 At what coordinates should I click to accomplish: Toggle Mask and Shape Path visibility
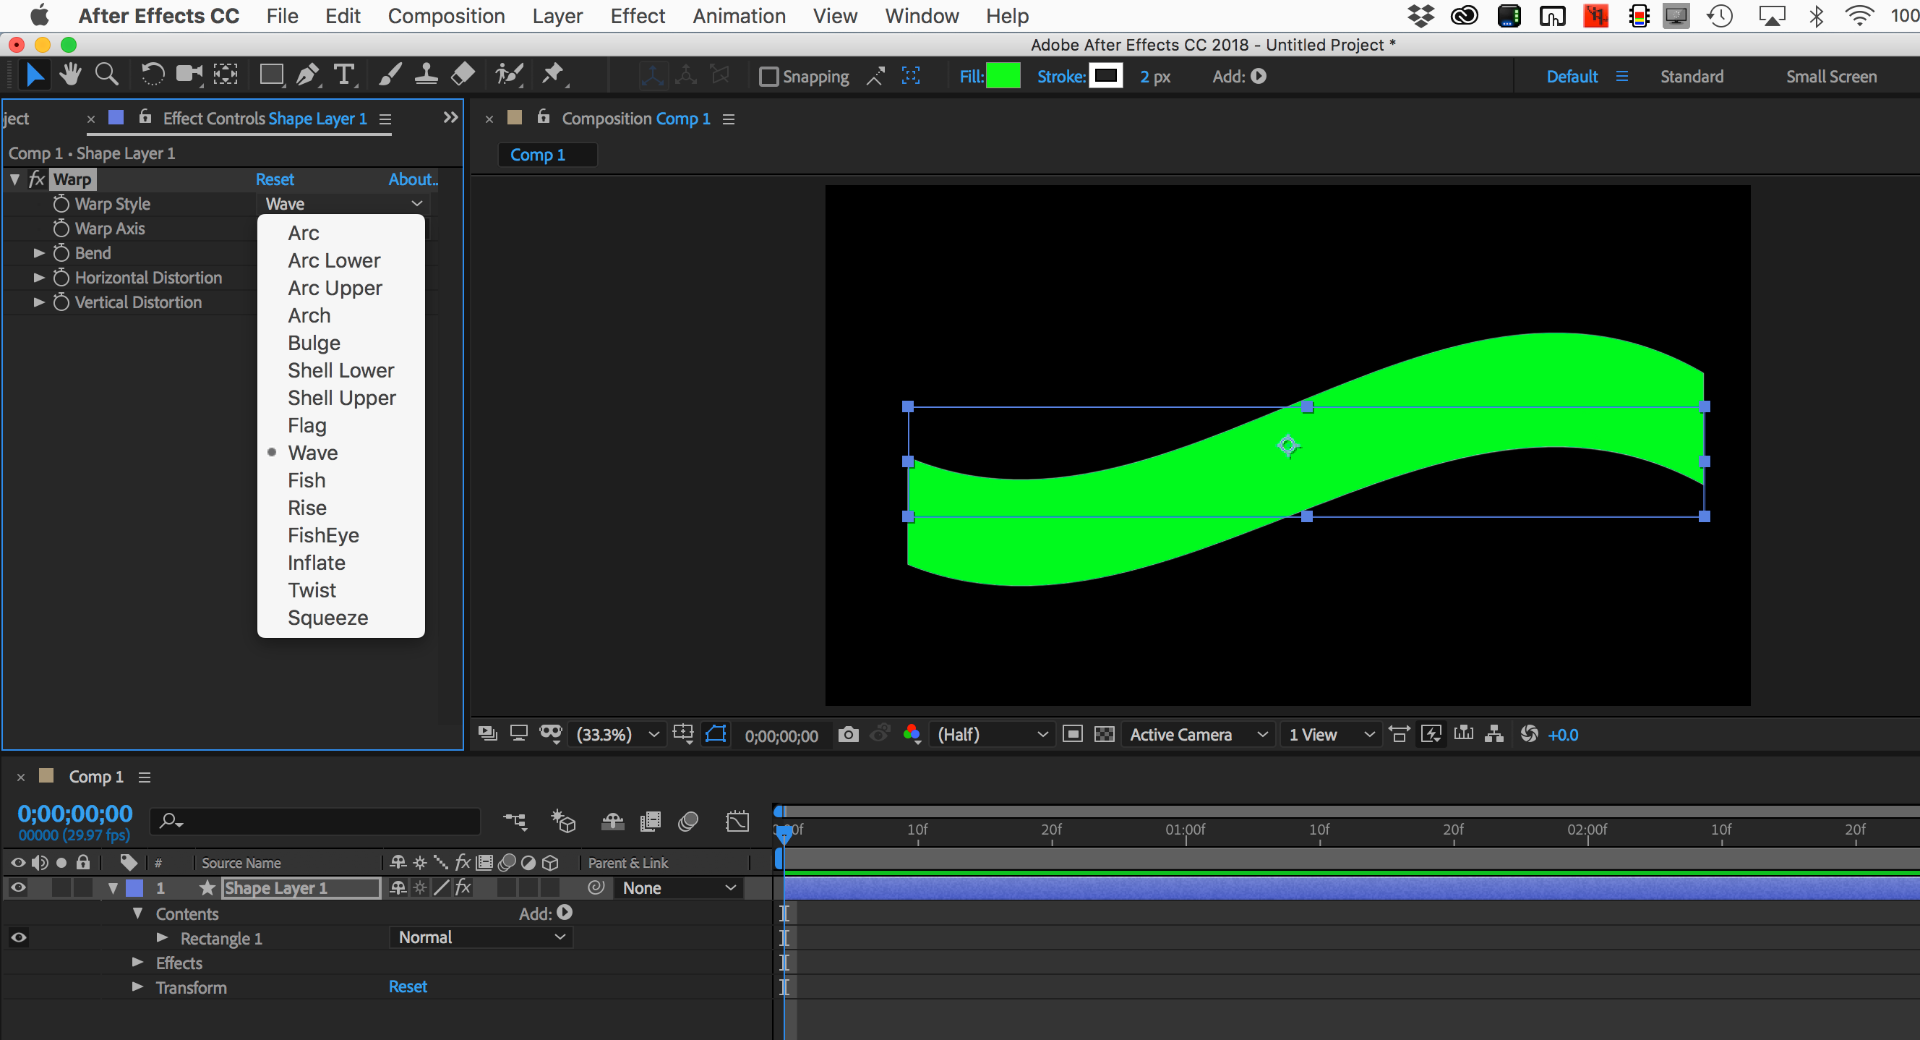tap(716, 734)
